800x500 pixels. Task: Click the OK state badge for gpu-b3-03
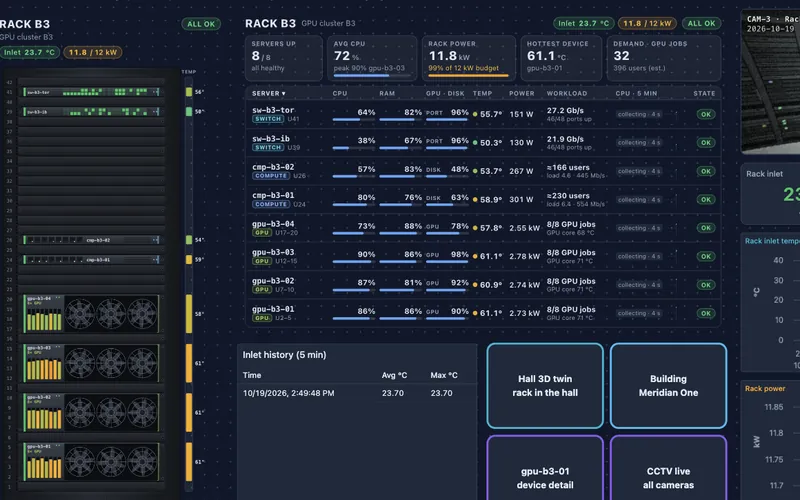(x=706, y=257)
